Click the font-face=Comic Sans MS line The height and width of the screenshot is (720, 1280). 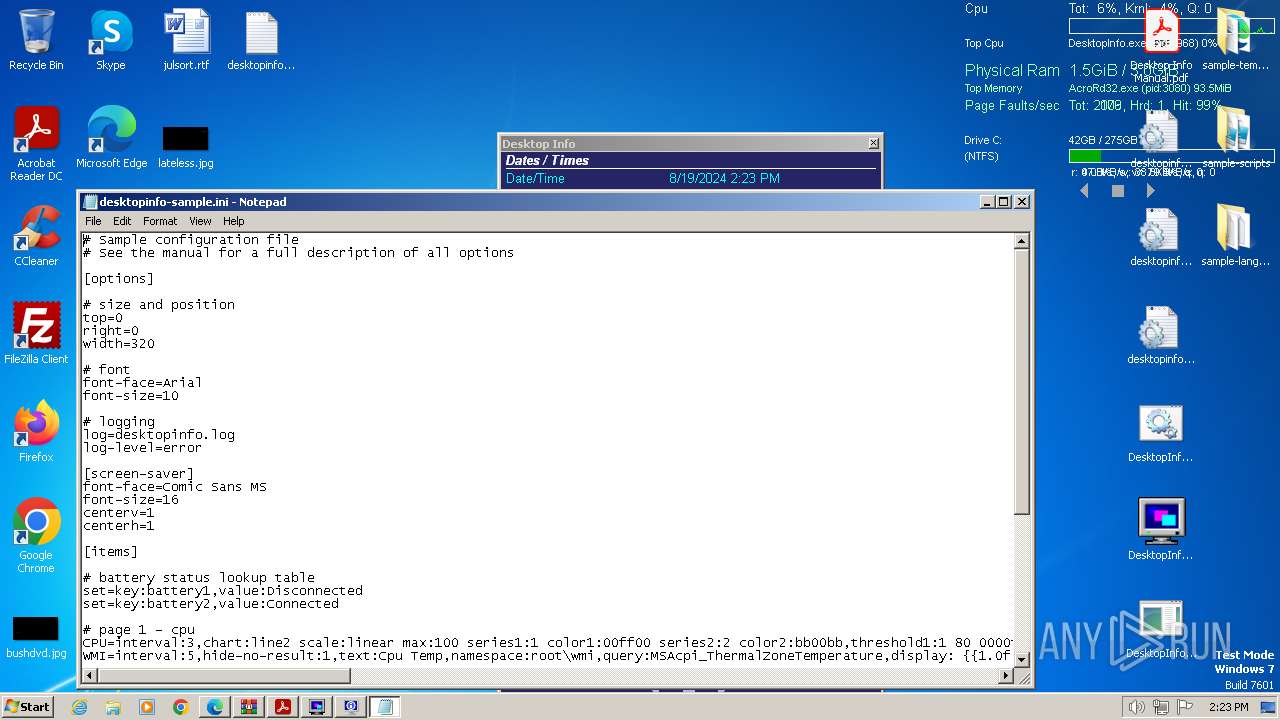pyautogui.click(x=175, y=487)
